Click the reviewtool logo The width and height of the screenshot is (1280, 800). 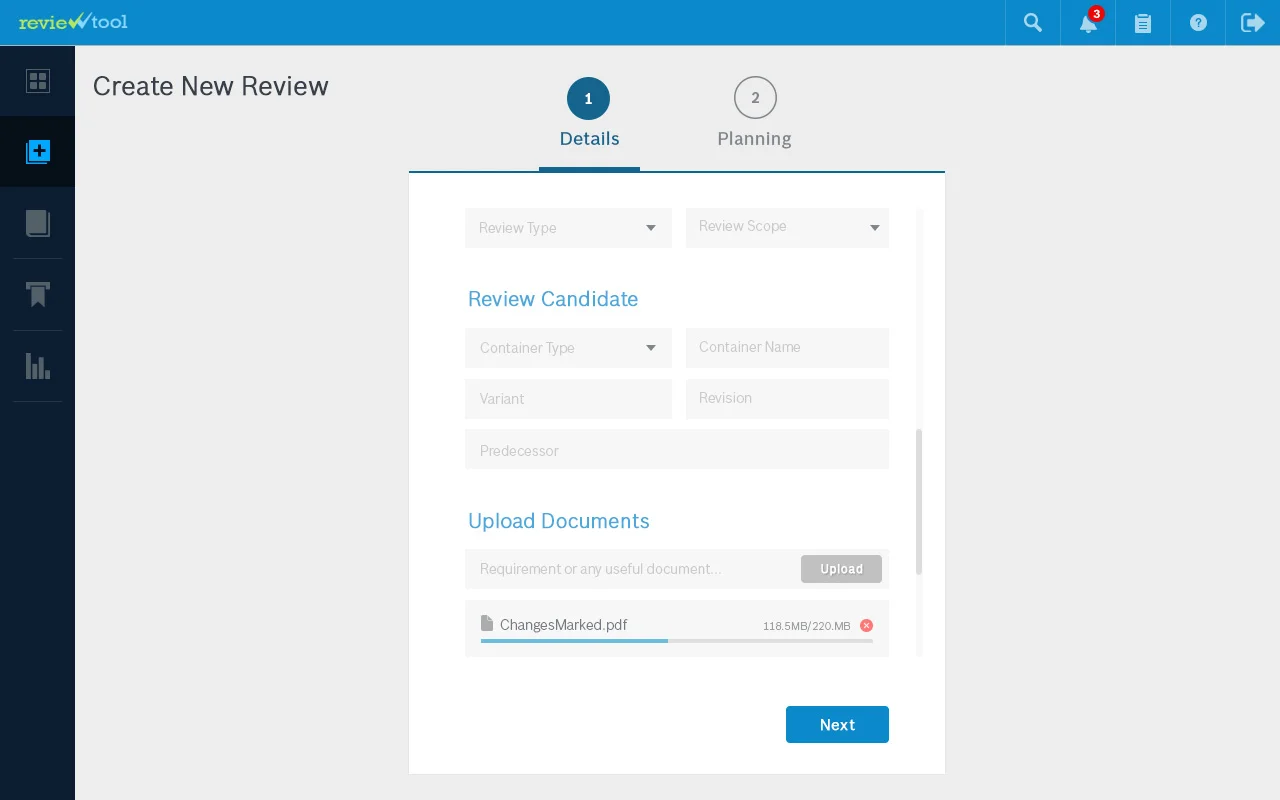point(73,21)
